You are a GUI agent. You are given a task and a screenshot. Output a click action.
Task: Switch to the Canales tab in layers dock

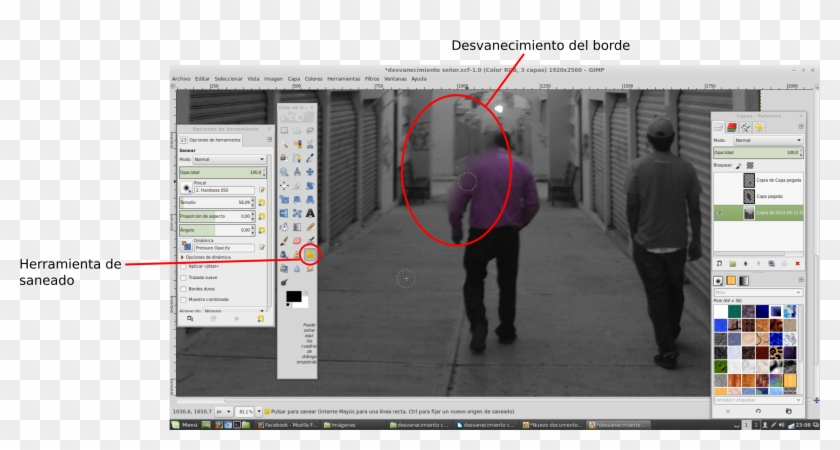pos(732,128)
